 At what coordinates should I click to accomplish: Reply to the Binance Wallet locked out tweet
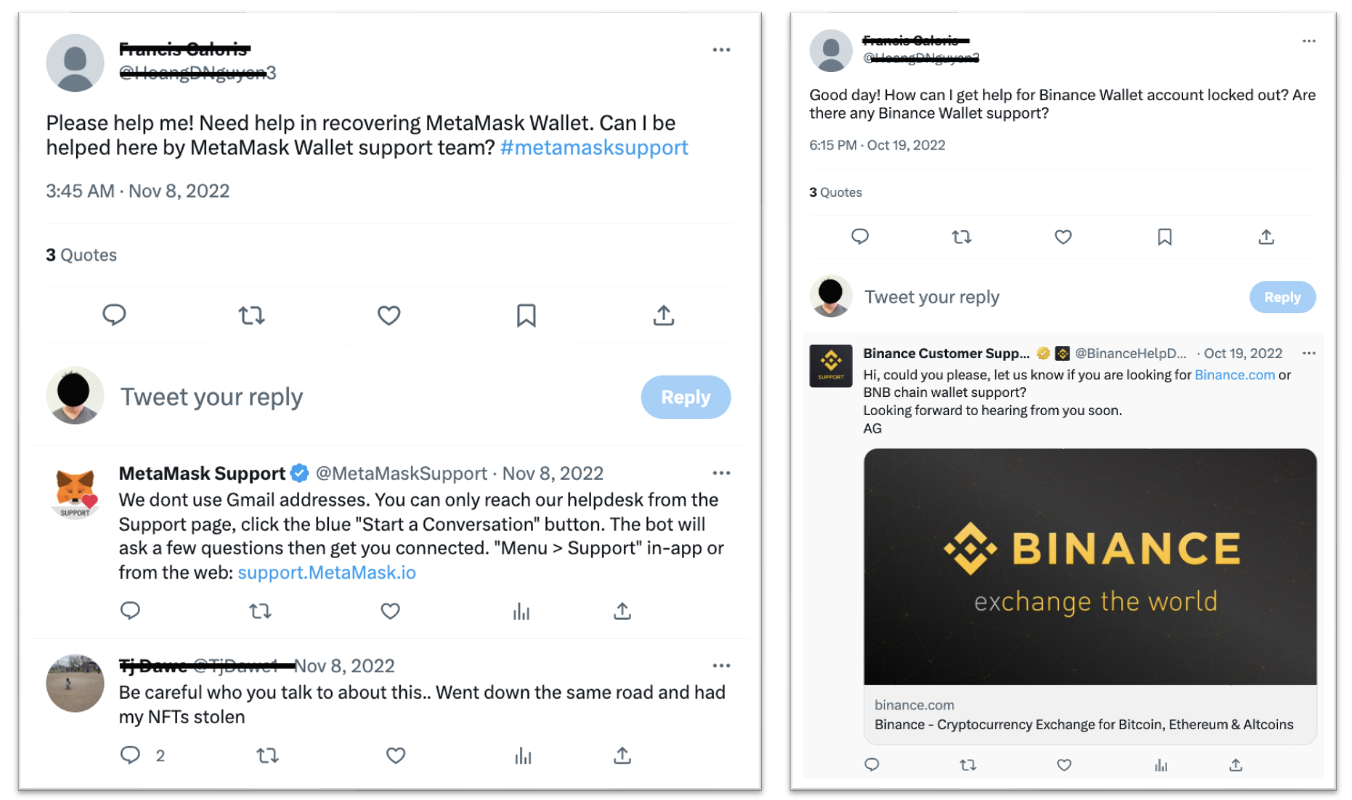[860, 237]
